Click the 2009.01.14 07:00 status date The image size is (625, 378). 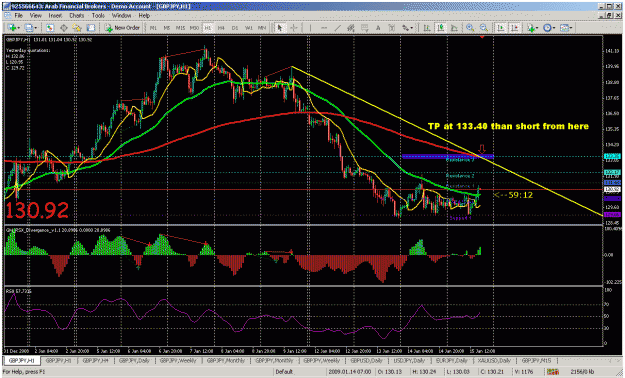[349, 372]
